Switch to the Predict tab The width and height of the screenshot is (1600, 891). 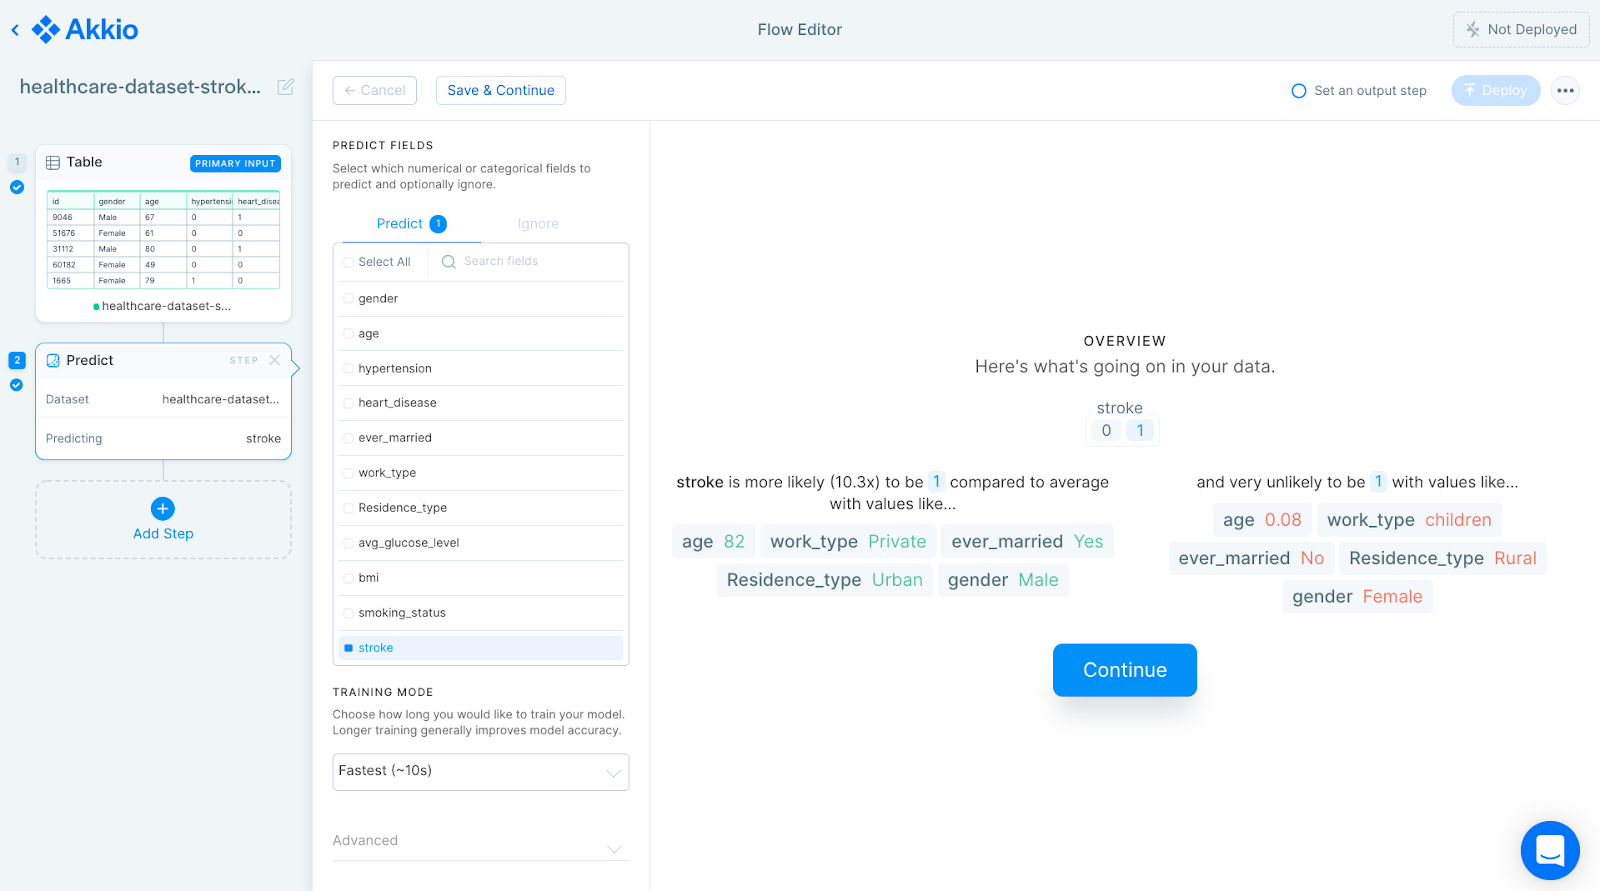click(411, 224)
